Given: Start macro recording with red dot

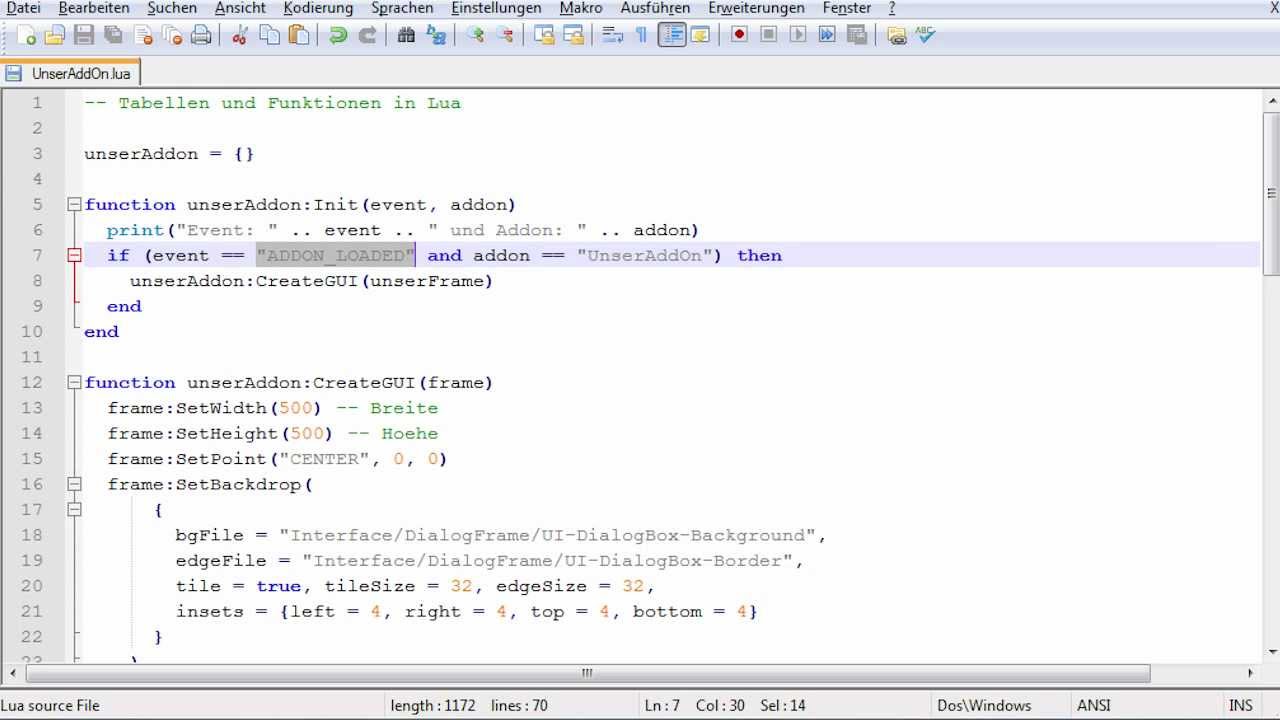Looking at the screenshot, I should tap(739, 35).
